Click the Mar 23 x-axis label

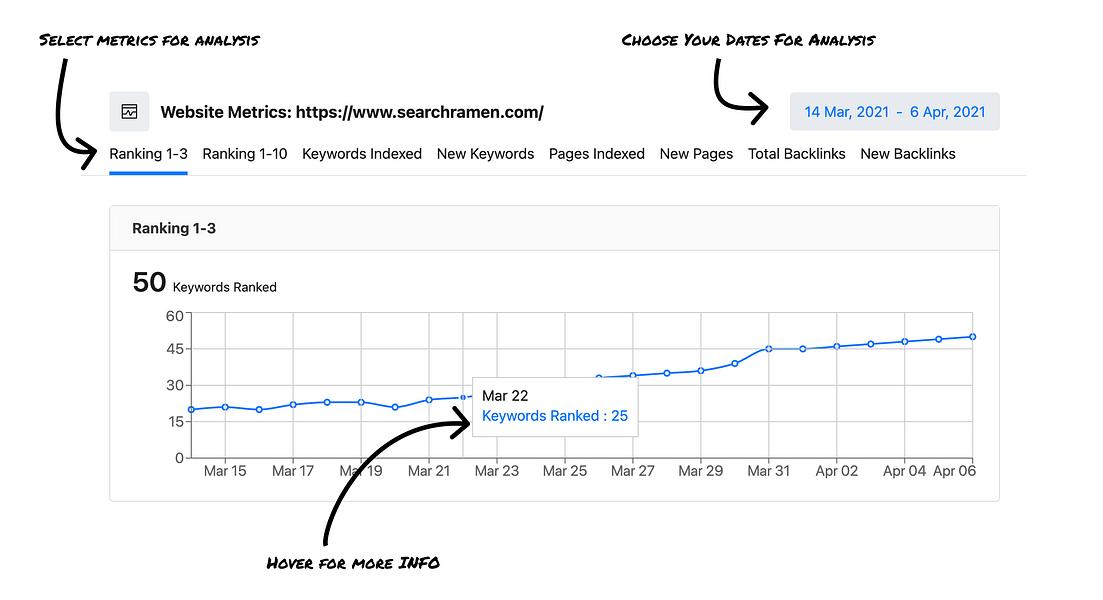(497, 471)
